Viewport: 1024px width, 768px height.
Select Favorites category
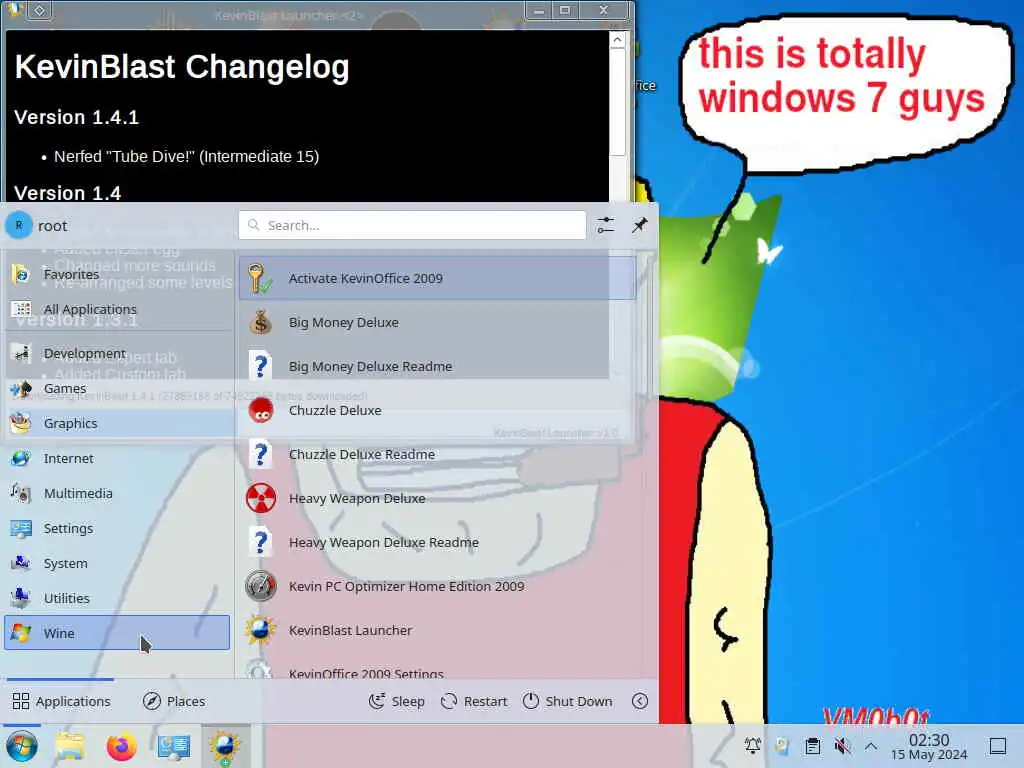click(118, 274)
